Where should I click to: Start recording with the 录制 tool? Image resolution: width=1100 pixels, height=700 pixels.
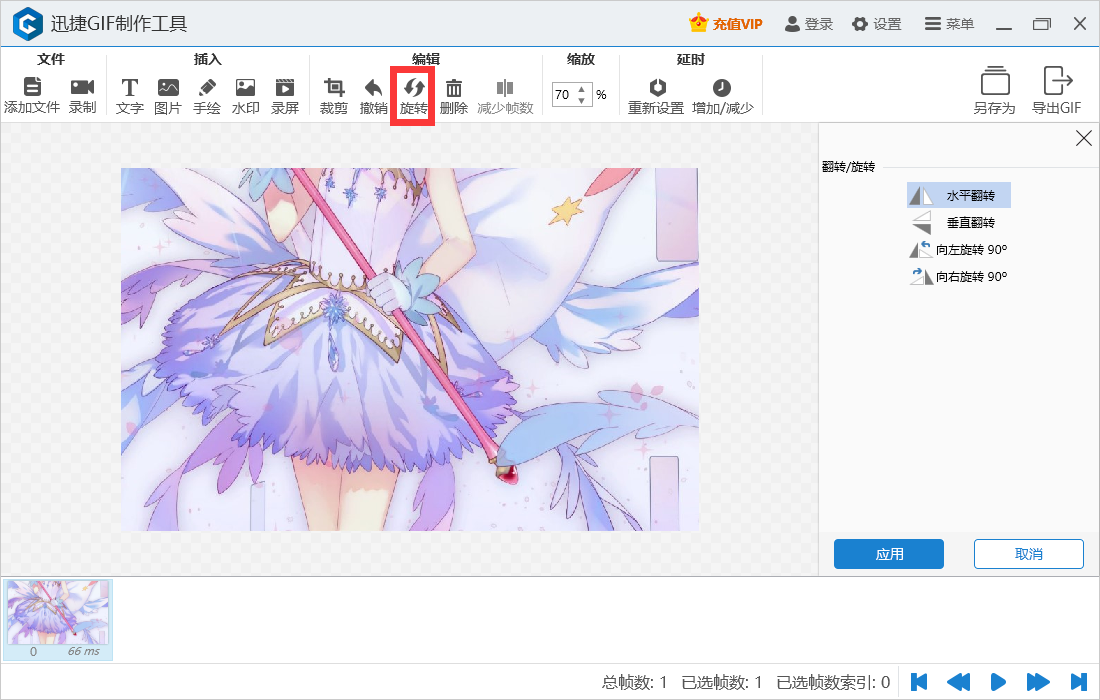82,96
